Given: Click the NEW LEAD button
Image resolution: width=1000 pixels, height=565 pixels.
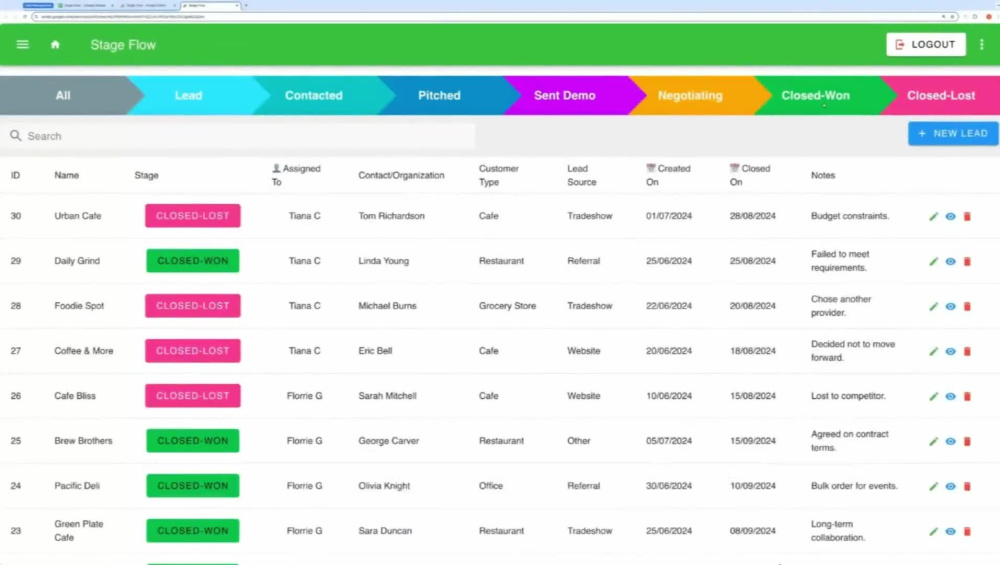Looking at the screenshot, I should click(x=953, y=133).
